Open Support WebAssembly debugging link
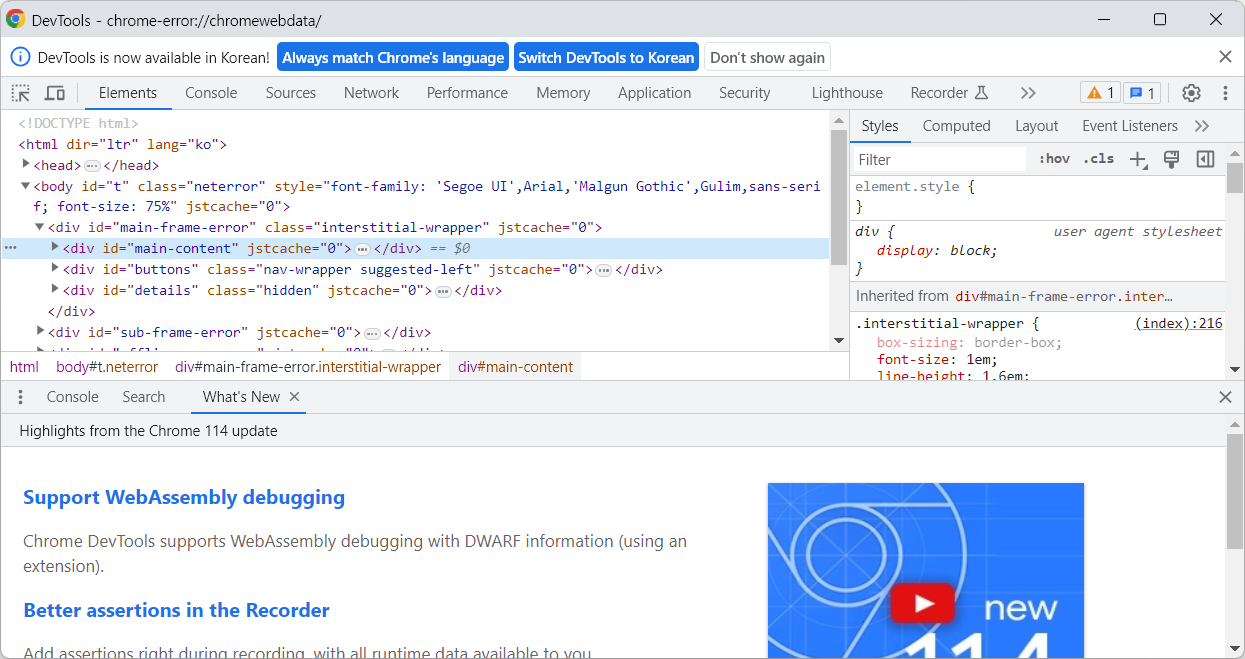This screenshot has height=659, width=1245. pos(184,497)
